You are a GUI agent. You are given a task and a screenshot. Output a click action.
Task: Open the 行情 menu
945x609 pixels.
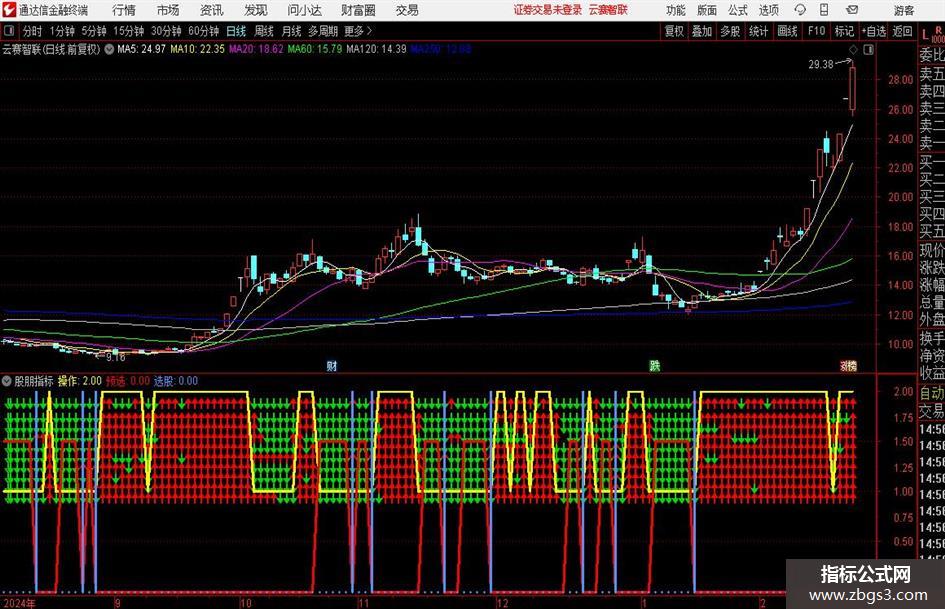click(x=124, y=10)
